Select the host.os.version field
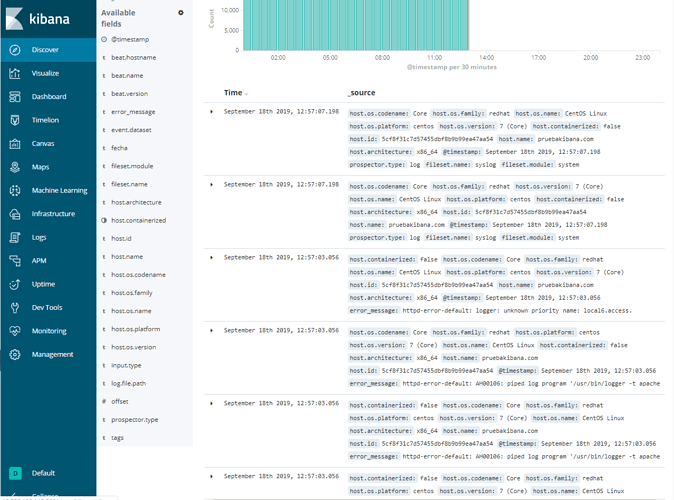674x500 pixels. (134, 347)
